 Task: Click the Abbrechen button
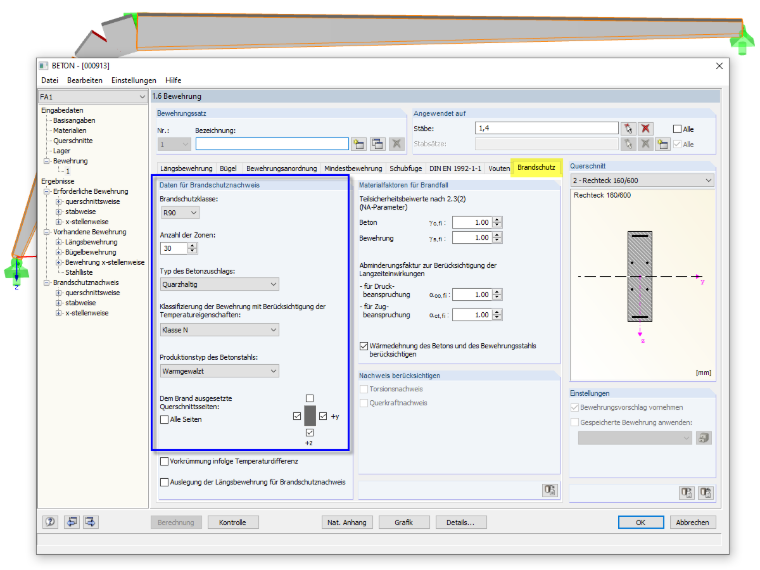(692, 522)
